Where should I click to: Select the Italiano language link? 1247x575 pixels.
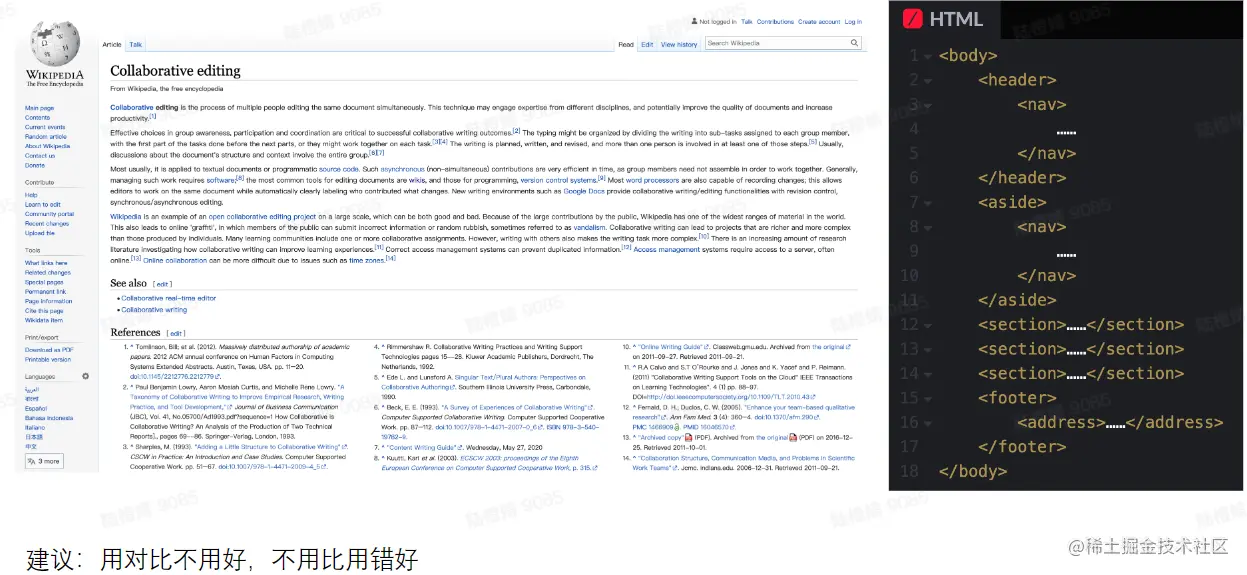(x=35, y=427)
